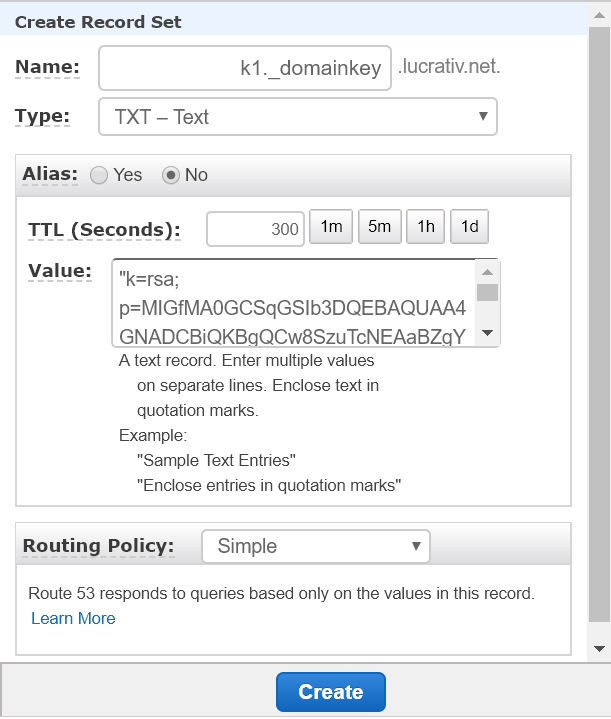Open the Type dropdown showing TXT – Text
The image size is (611, 719).
298,116
